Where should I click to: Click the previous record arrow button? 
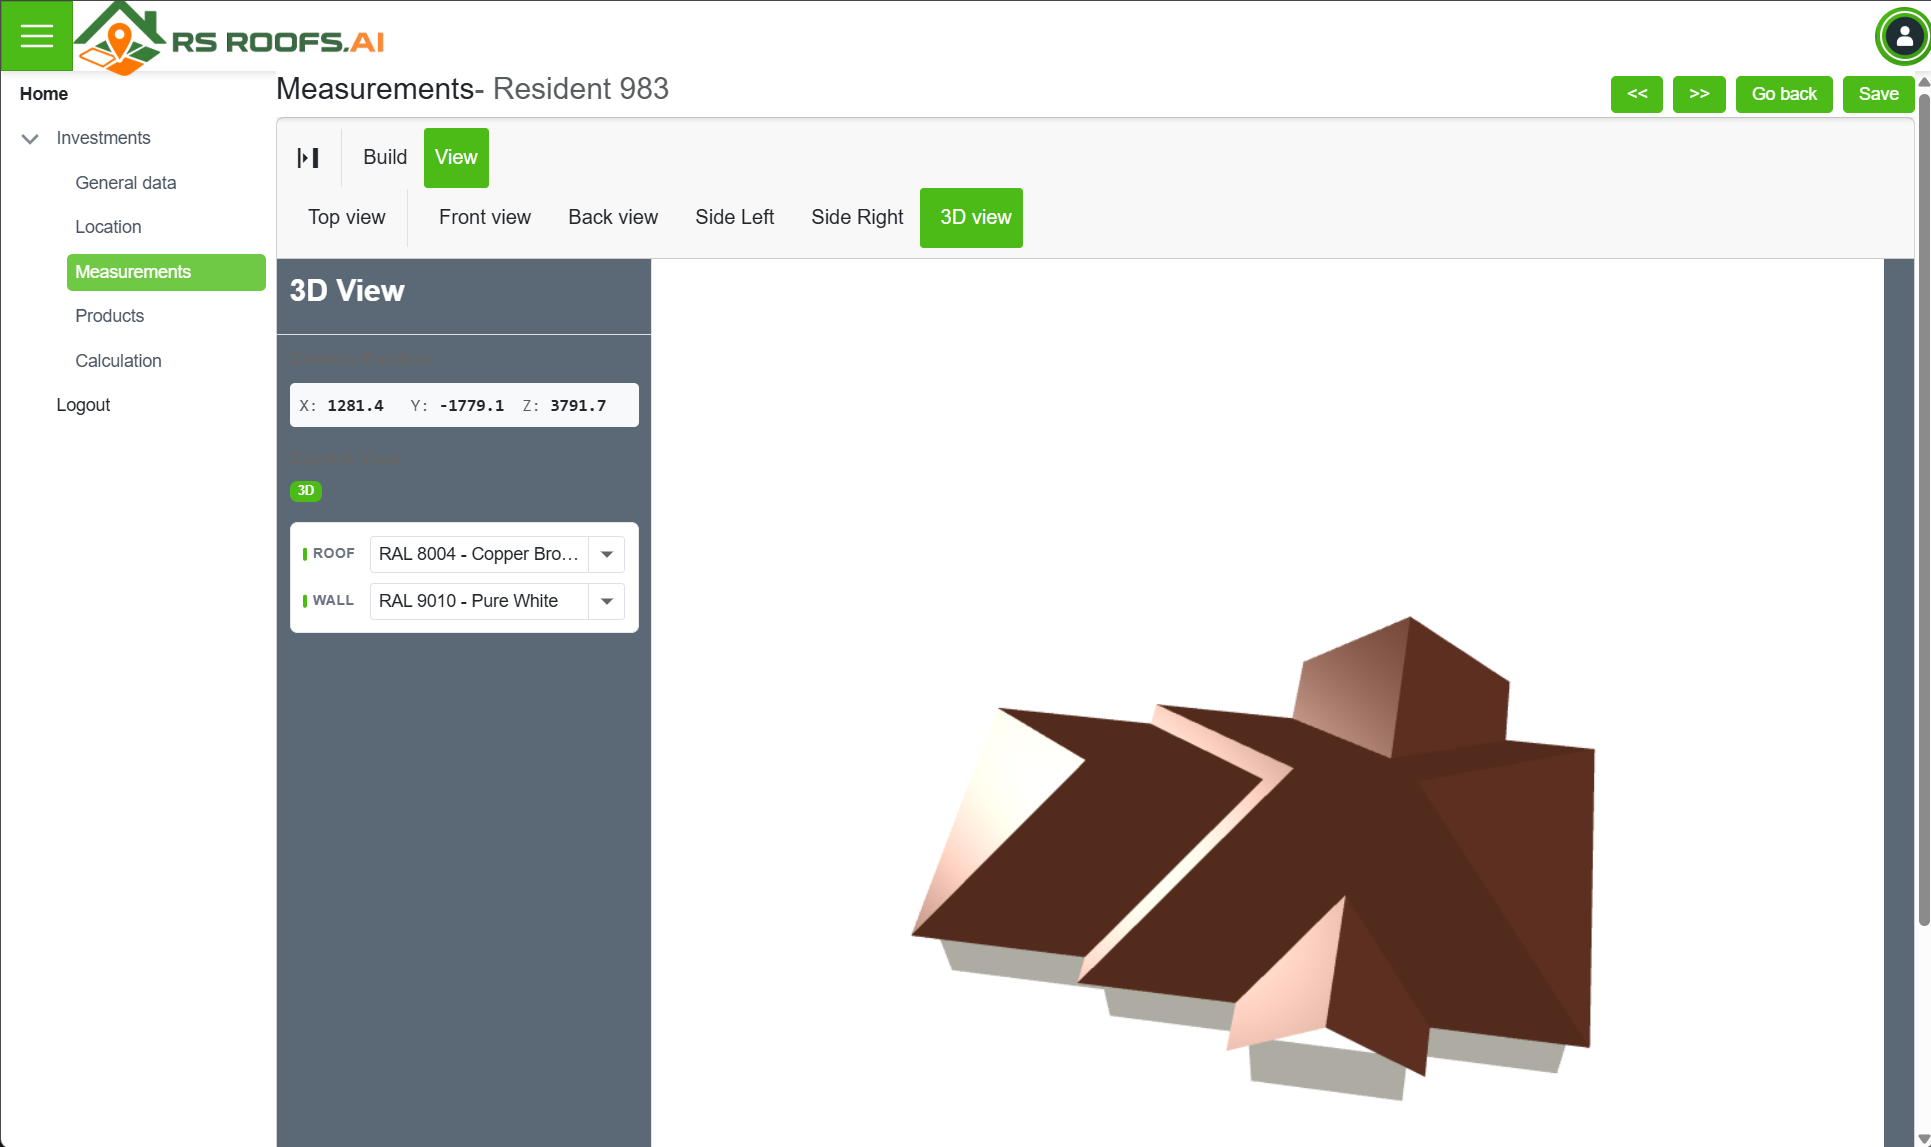click(x=1636, y=94)
